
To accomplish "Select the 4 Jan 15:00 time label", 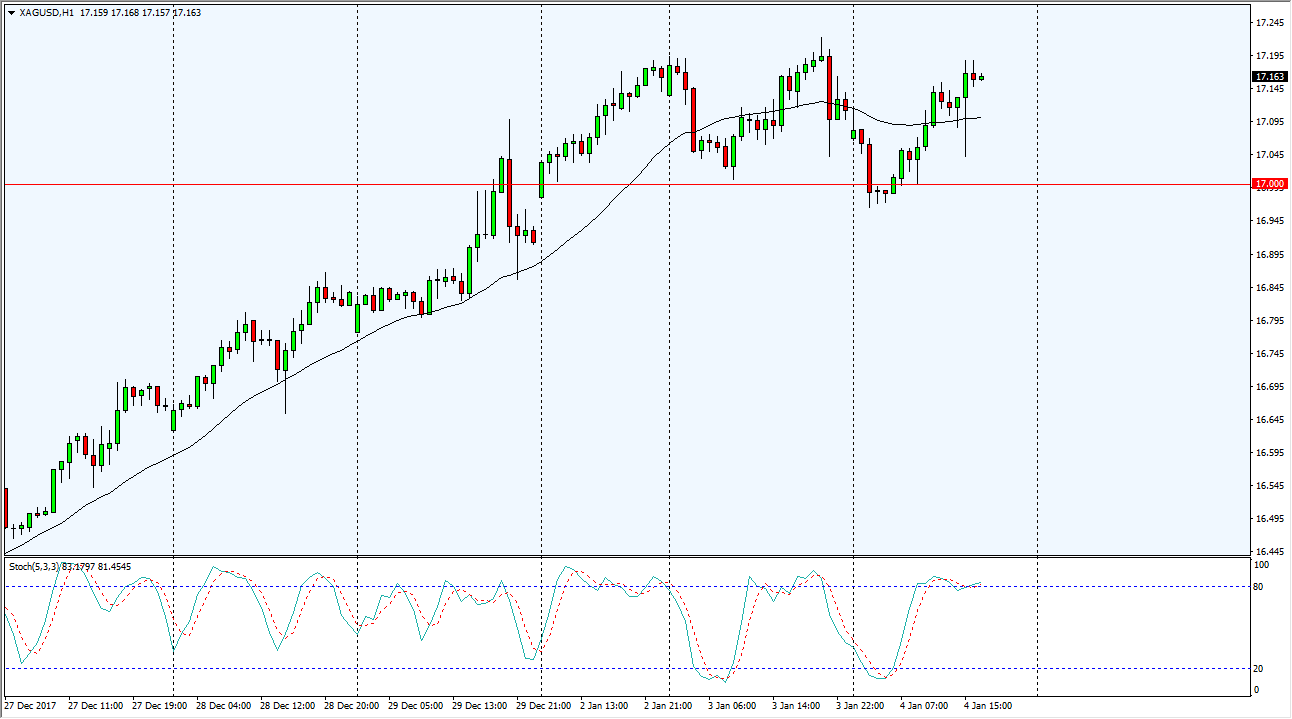I will click(x=989, y=705).
